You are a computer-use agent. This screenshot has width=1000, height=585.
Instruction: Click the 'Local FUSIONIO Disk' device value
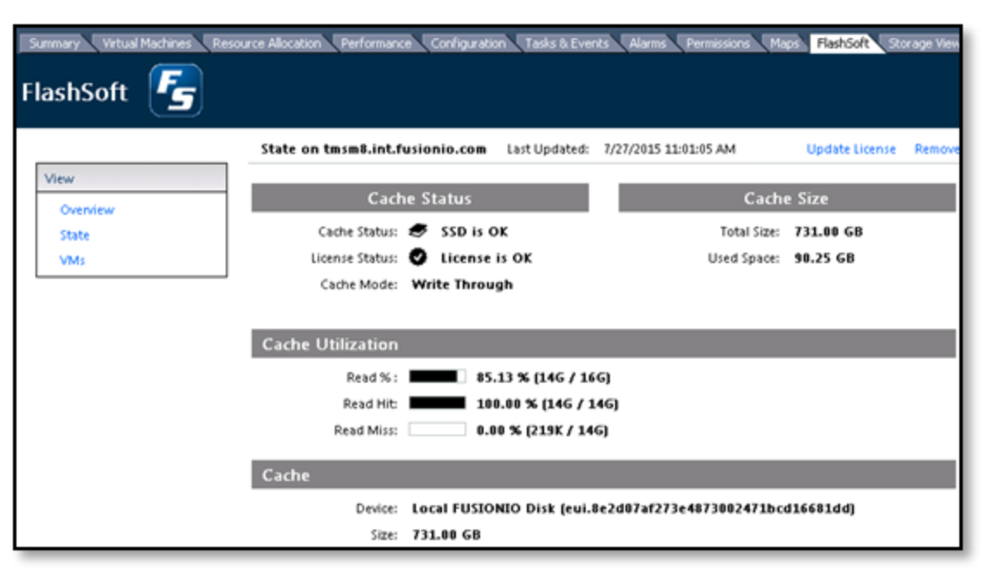pyautogui.click(x=633, y=508)
